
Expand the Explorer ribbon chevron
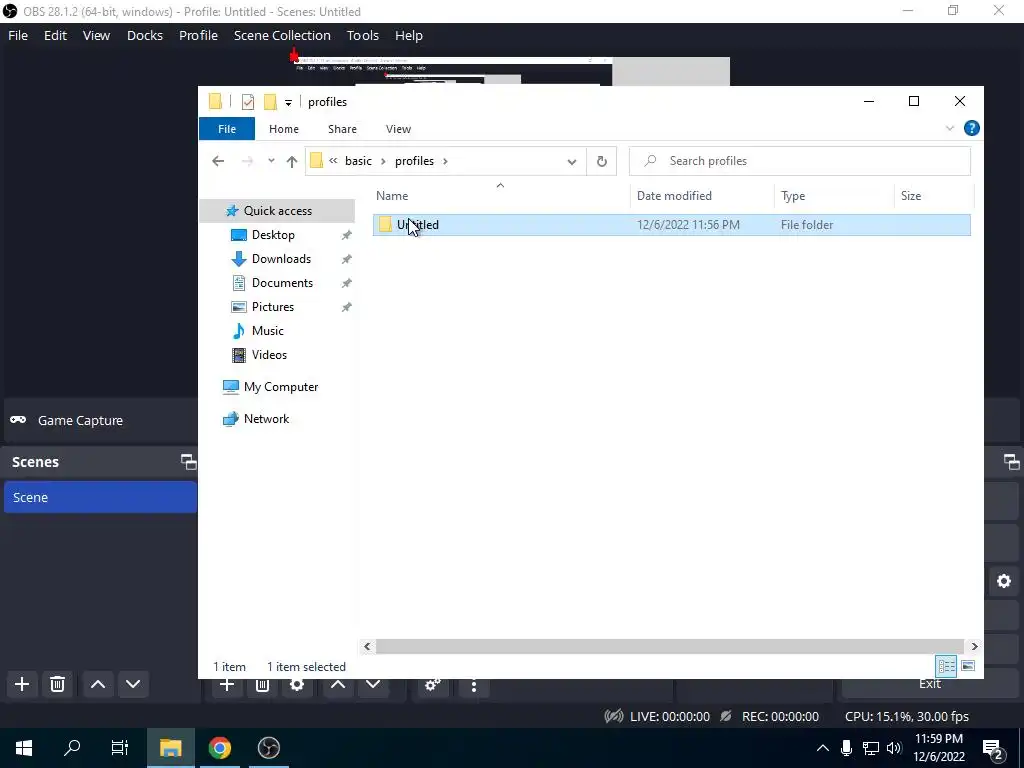950,128
